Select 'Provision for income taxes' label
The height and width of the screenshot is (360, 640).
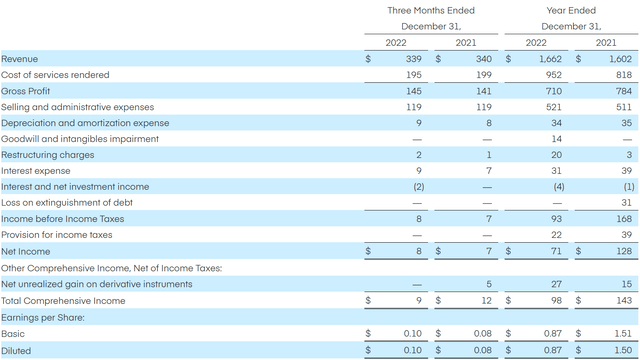point(57,235)
